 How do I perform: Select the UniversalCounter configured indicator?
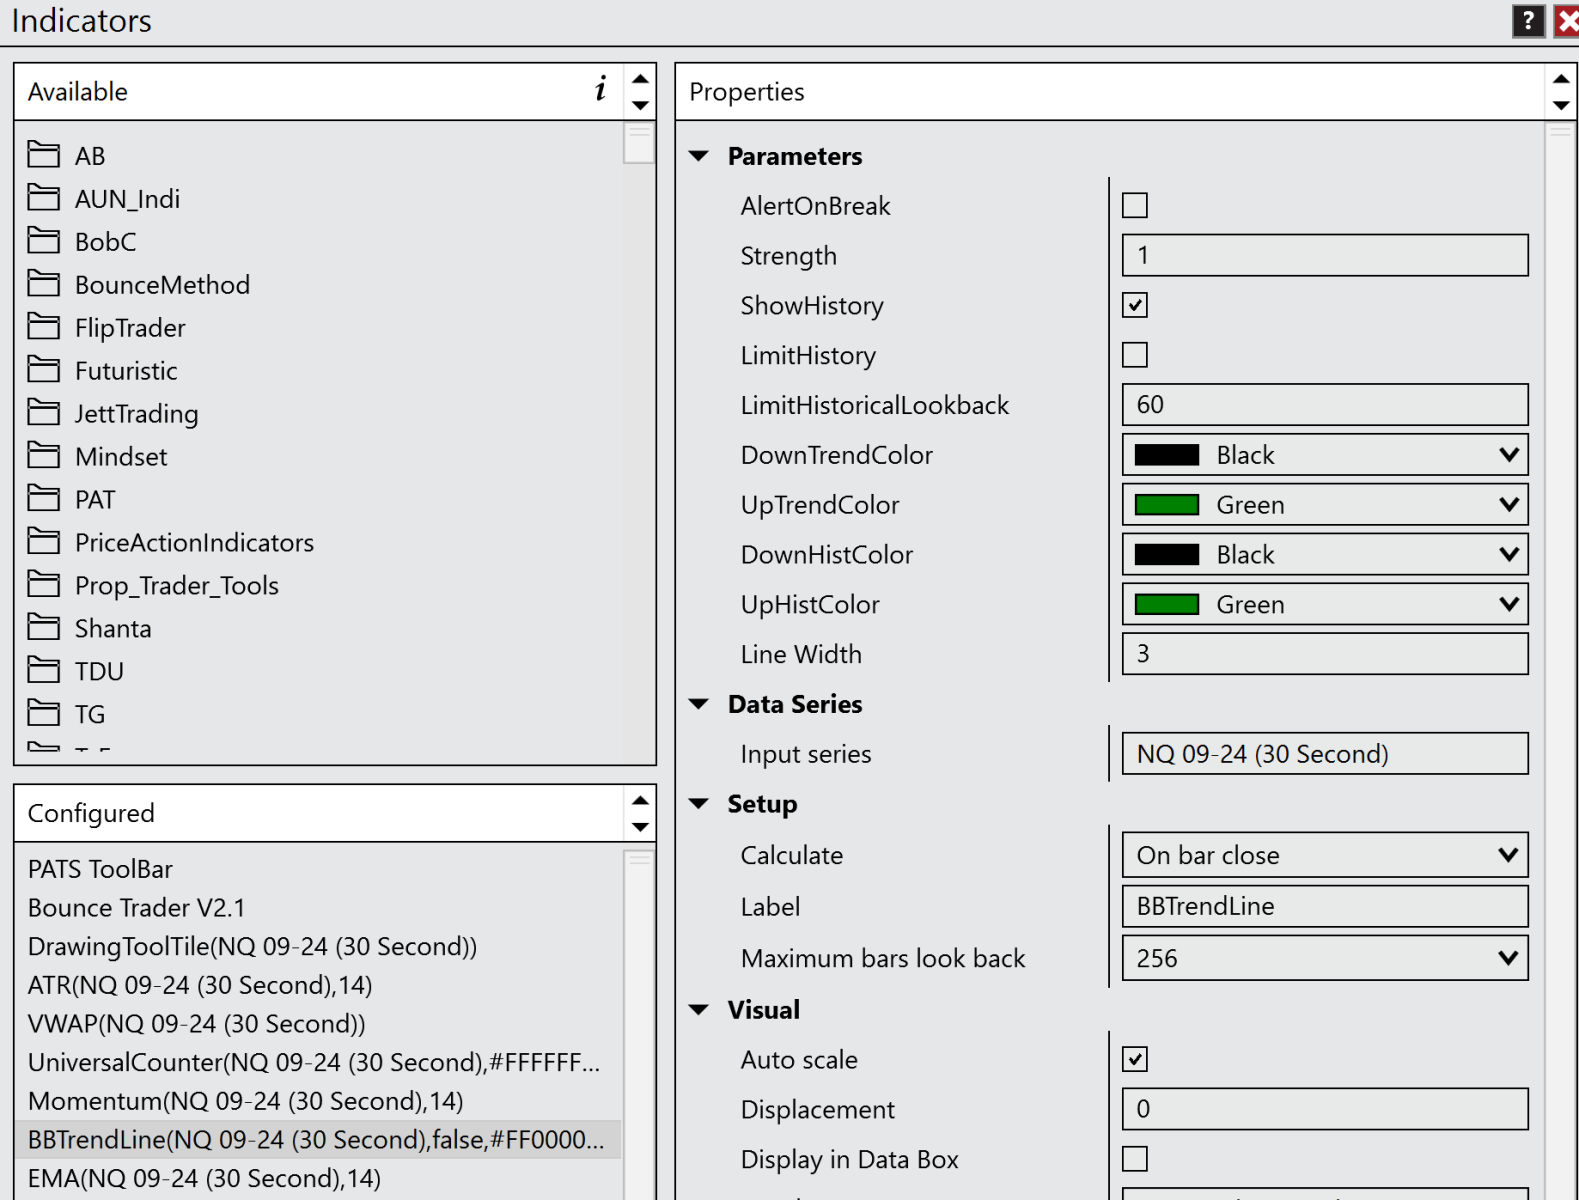[318, 1062]
